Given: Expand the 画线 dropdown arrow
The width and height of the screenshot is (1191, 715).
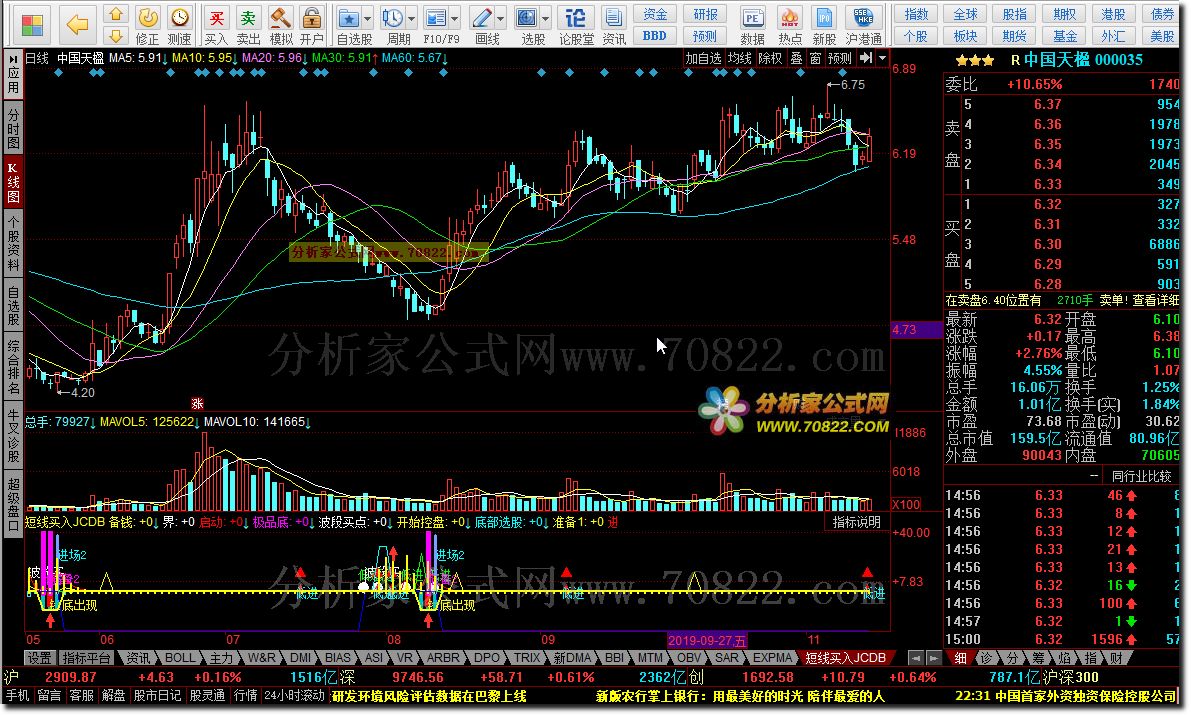Looking at the screenshot, I should pyautogui.click(x=501, y=19).
